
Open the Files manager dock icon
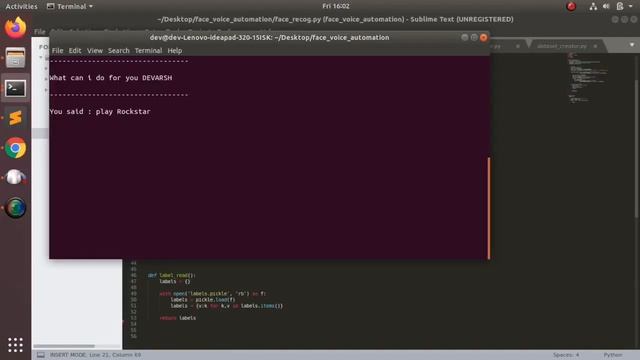pyautogui.click(x=16, y=58)
